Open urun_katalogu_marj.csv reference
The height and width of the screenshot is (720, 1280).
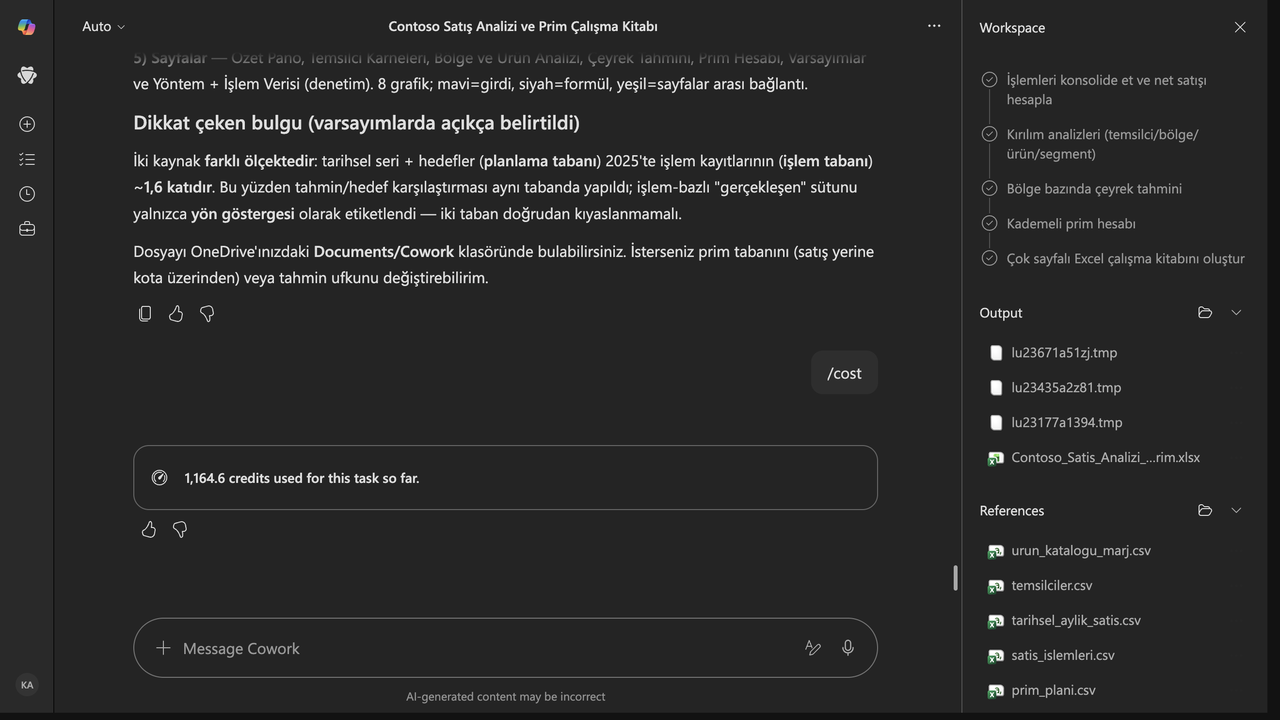1081,551
